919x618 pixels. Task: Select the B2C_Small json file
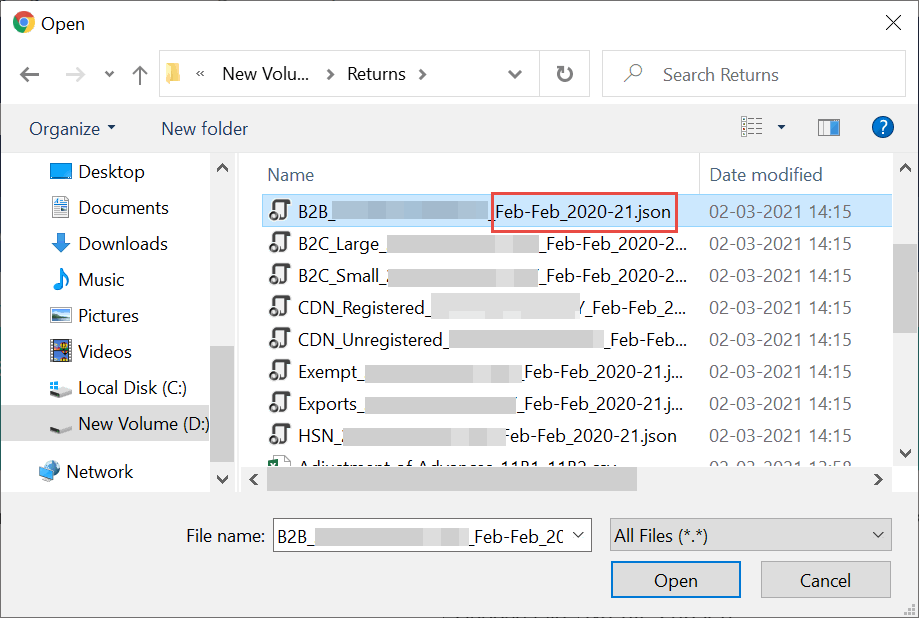click(x=577, y=276)
